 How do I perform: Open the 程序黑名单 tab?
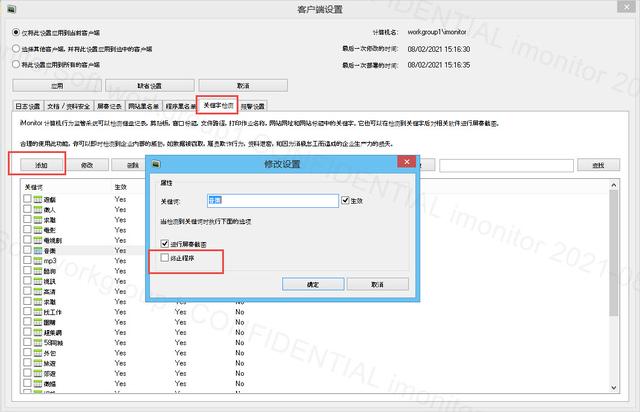pos(180,106)
